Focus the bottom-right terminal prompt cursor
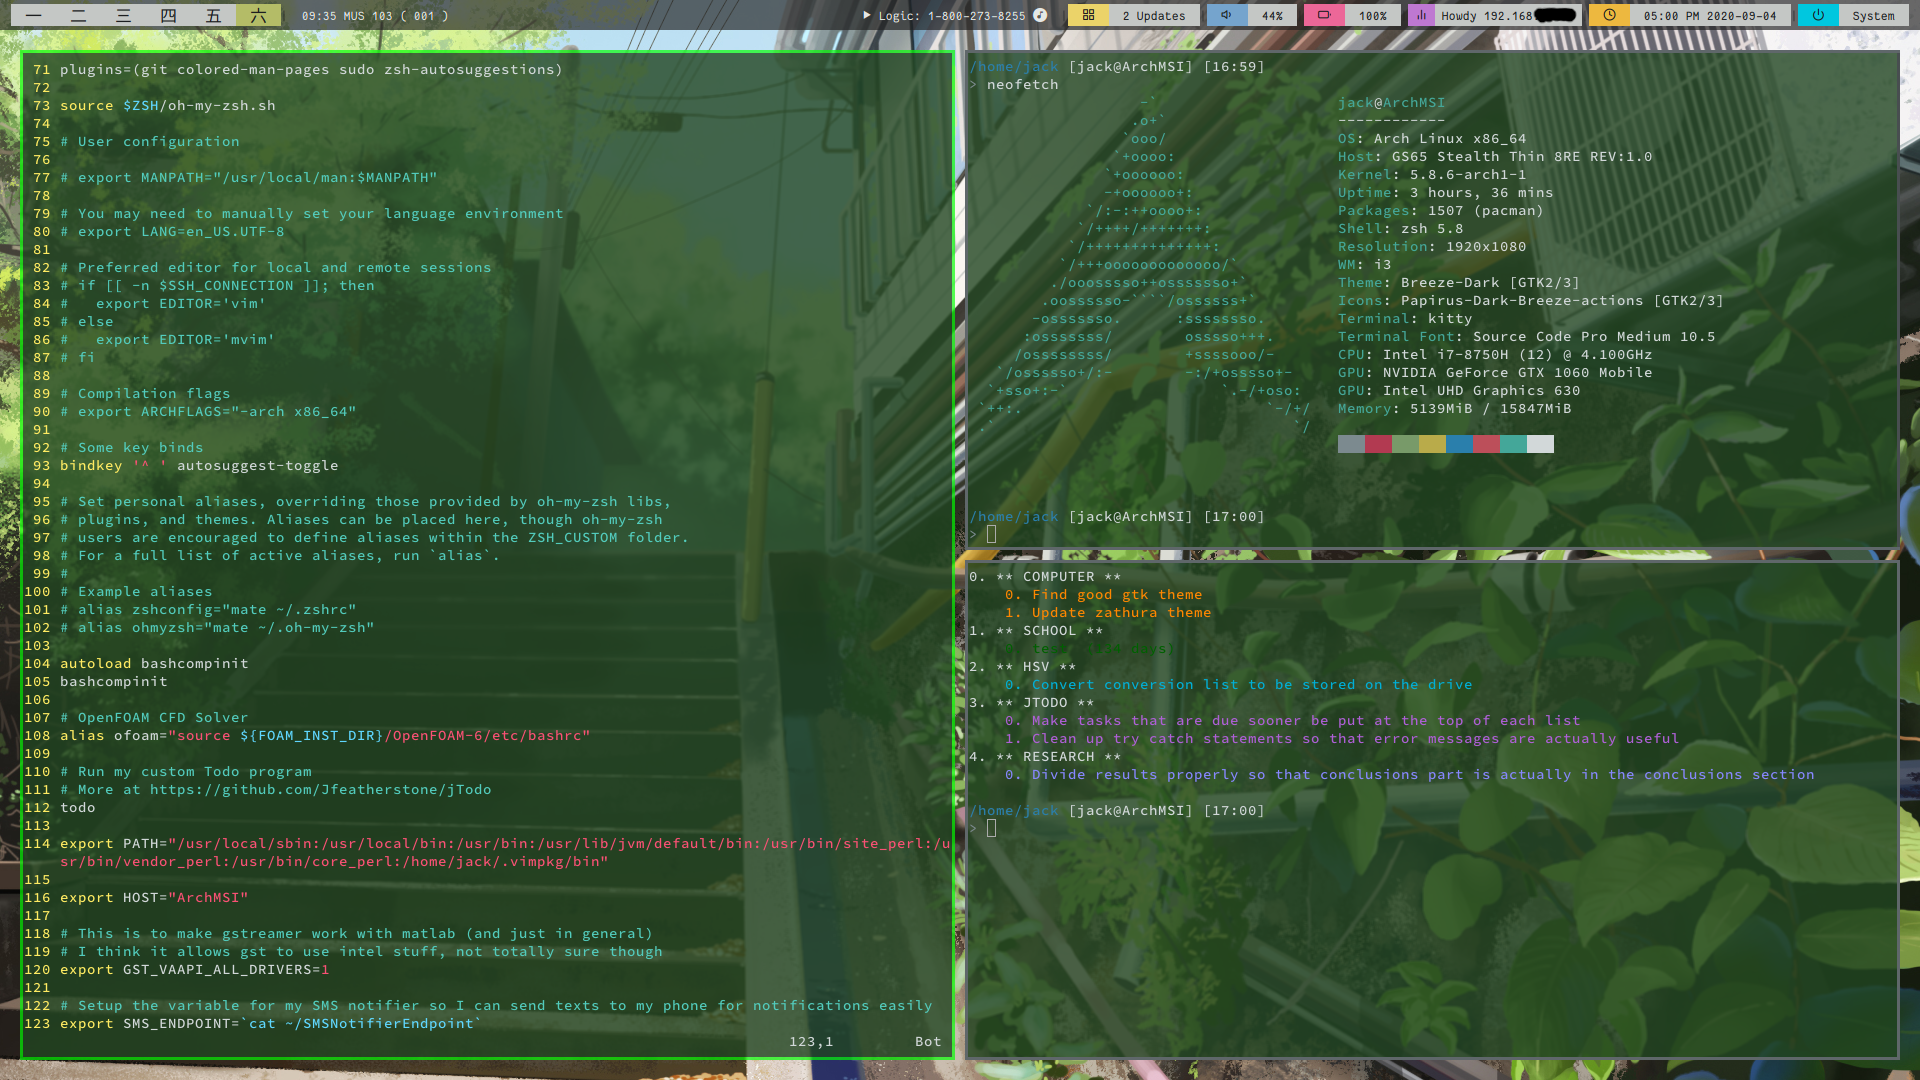Viewport: 1920px width, 1080px height. (x=991, y=828)
